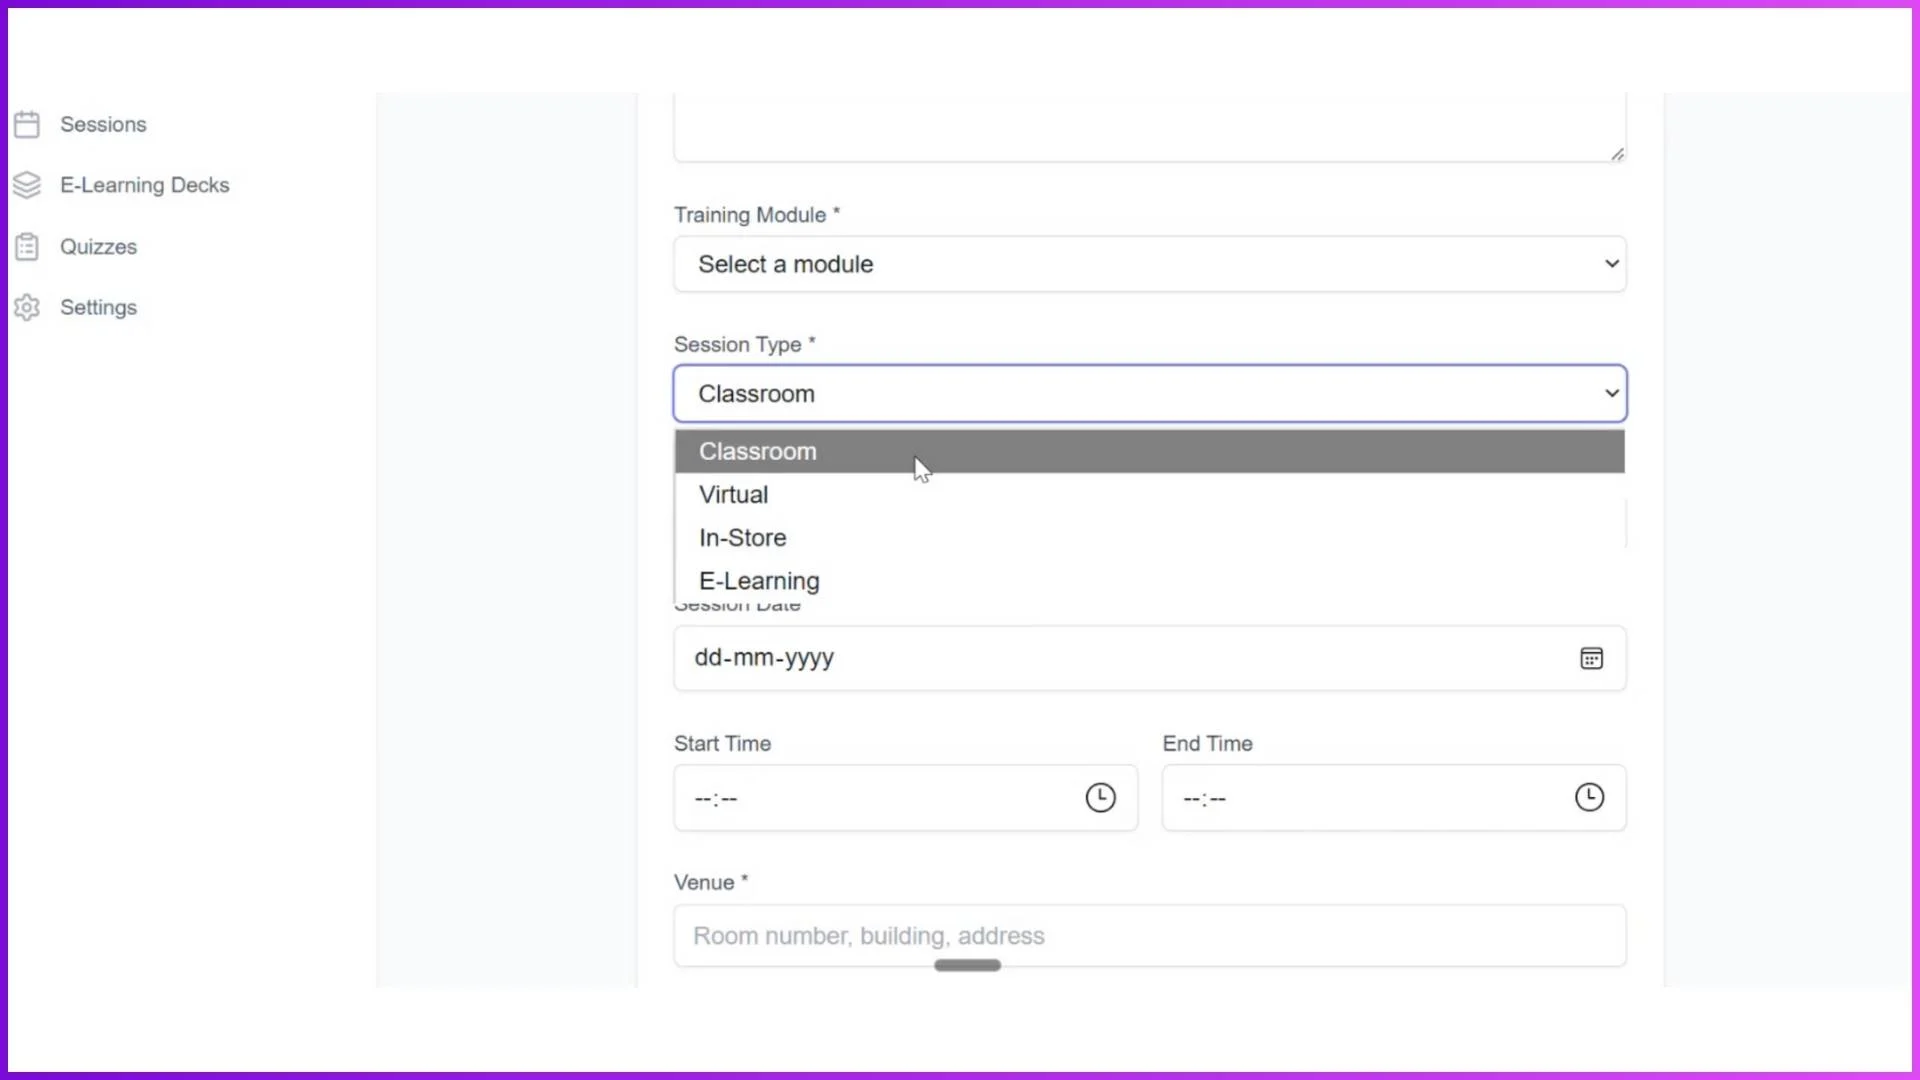The height and width of the screenshot is (1080, 1920).
Task: Open the End Time clock picker
Action: coord(1590,798)
